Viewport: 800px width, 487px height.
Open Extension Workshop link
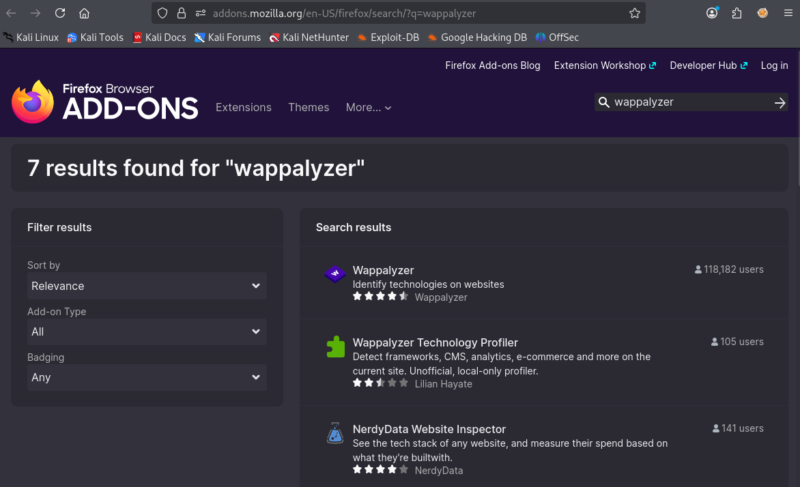point(605,65)
